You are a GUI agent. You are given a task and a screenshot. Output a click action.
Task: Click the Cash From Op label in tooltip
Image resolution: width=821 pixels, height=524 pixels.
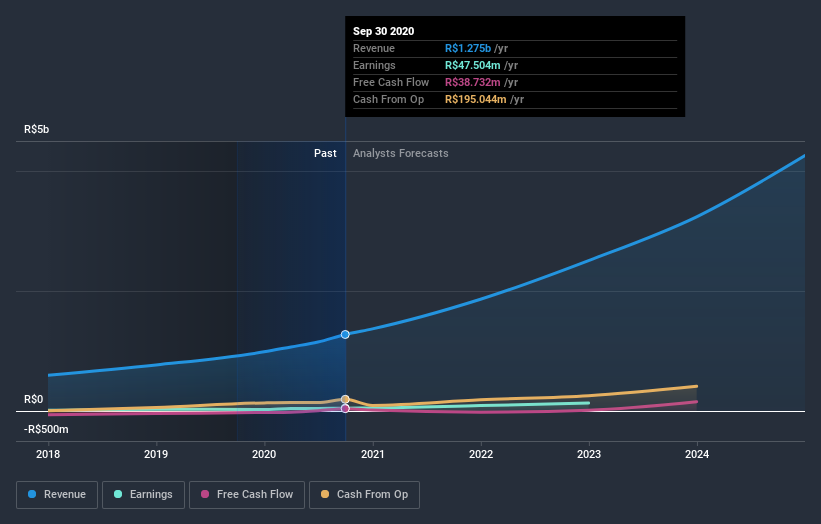pyautogui.click(x=389, y=99)
